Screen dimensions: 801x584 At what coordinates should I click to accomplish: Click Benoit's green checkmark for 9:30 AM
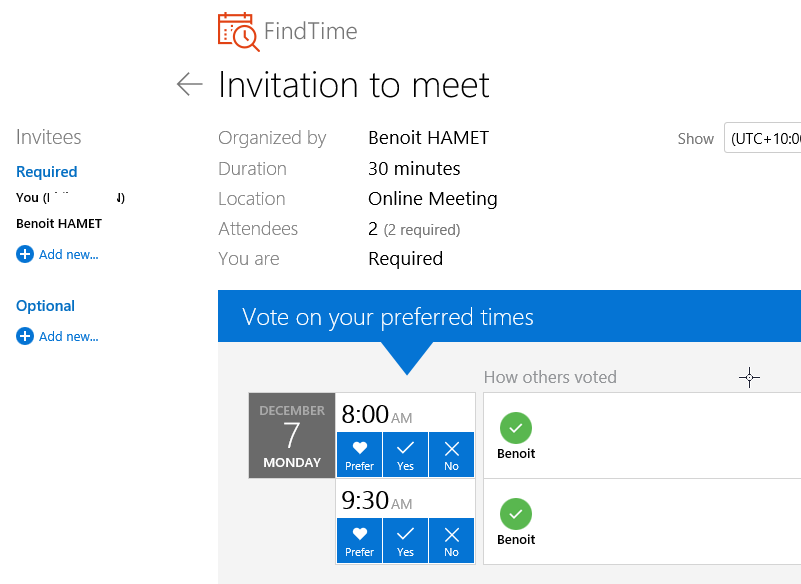pyautogui.click(x=516, y=514)
